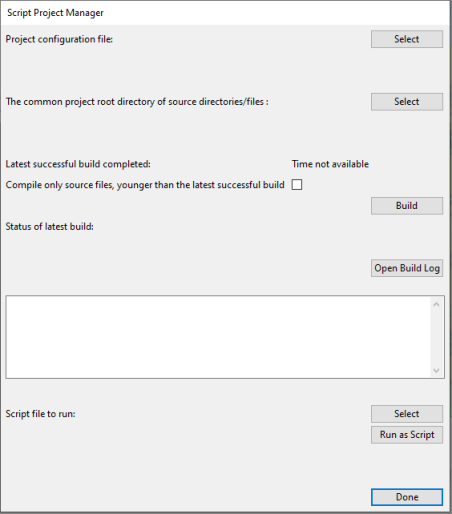Click the Compile only source files label
The height and width of the screenshot is (514, 452).
pos(145,185)
